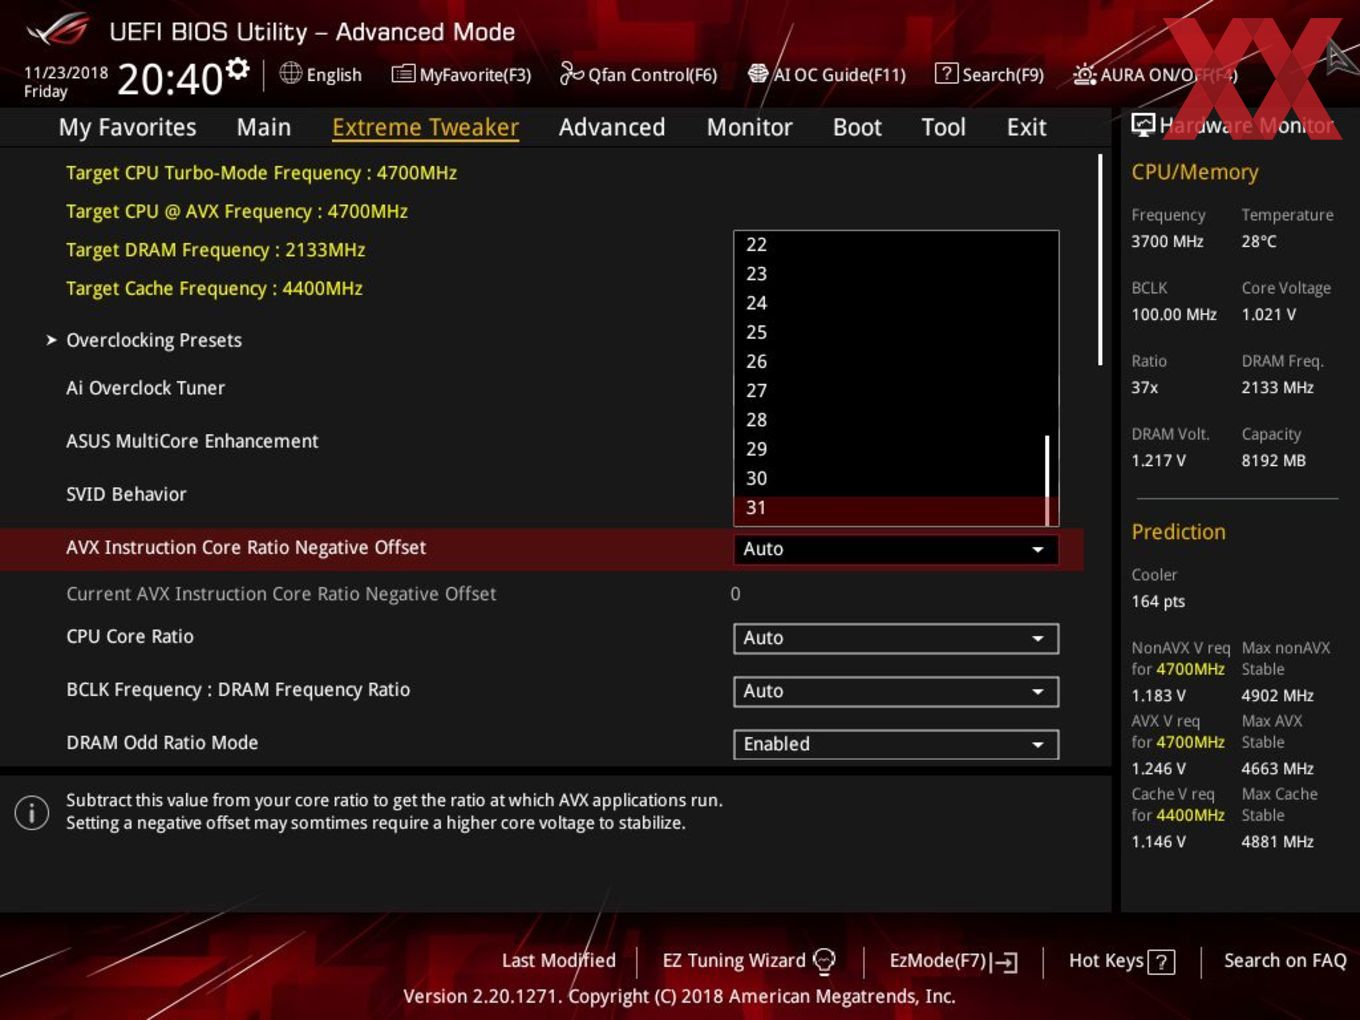This screenshot has height=1020, width=1360.
Task: Click the Search(F9) question mark icon
Action: 946,74
